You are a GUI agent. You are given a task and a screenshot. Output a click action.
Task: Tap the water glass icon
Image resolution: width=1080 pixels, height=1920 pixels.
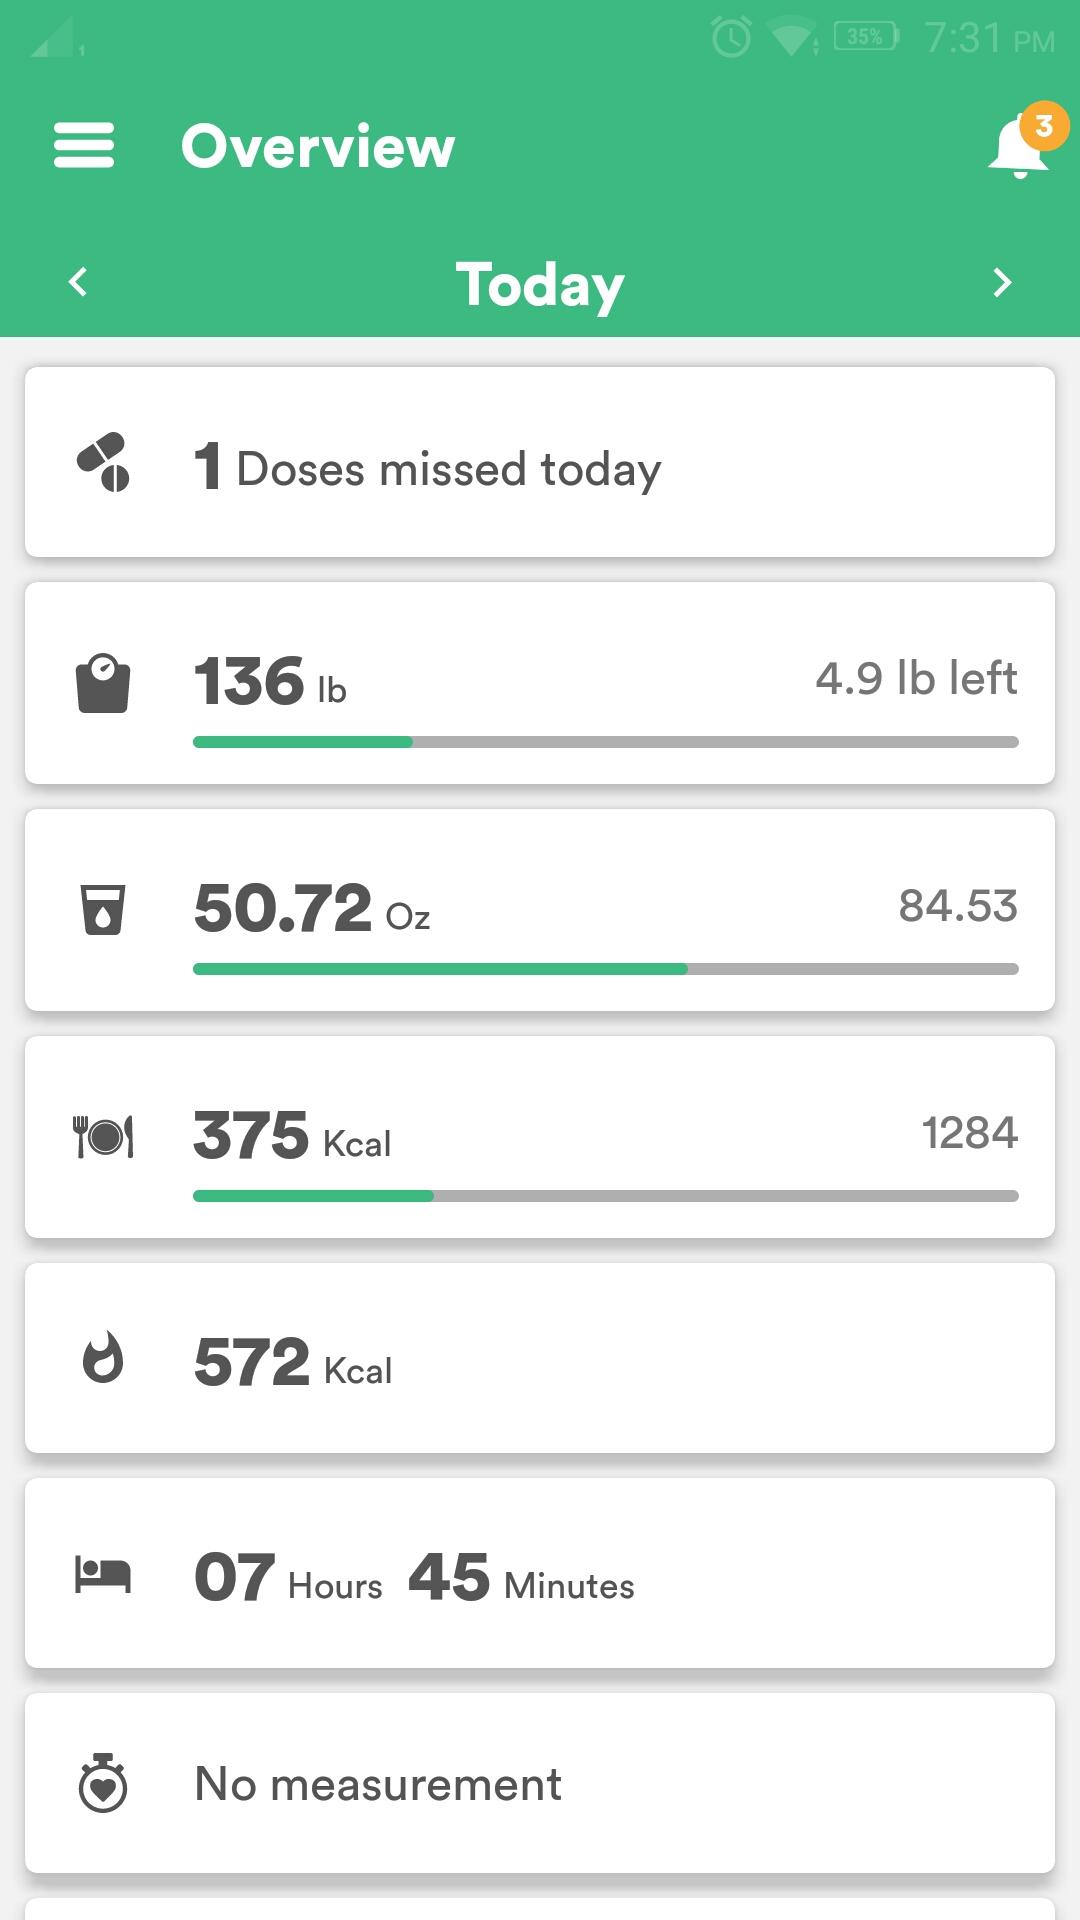click(103, 909)
